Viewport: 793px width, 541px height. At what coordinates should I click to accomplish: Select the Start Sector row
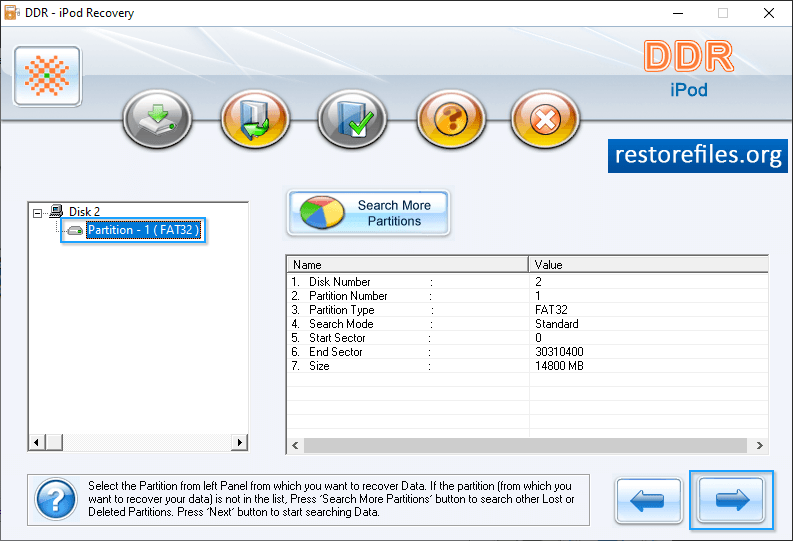(x=527, y=338)
